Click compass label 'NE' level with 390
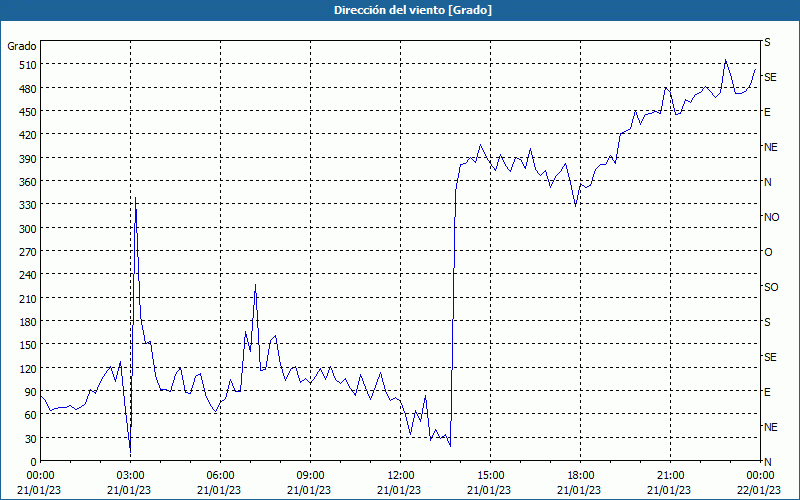Image resolution: width=800 pixels, height=500 pixels. 770,147
